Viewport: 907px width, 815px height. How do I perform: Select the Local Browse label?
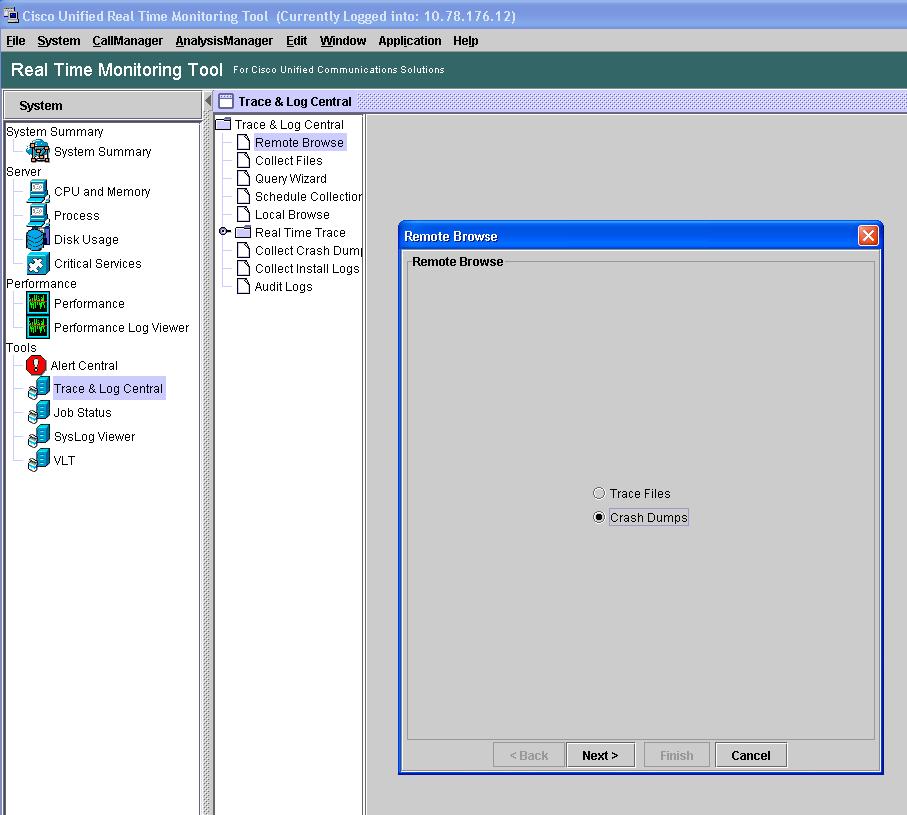(292, 215)
